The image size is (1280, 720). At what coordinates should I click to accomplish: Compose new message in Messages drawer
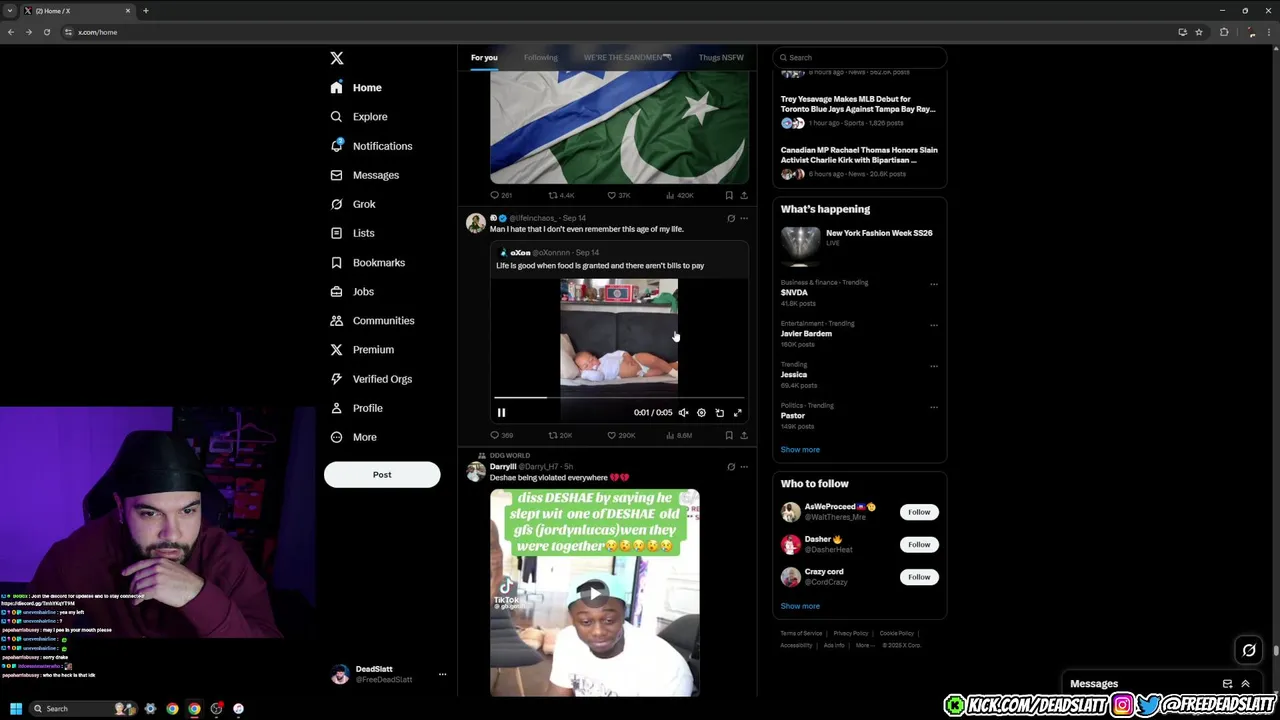(1227, 684)
